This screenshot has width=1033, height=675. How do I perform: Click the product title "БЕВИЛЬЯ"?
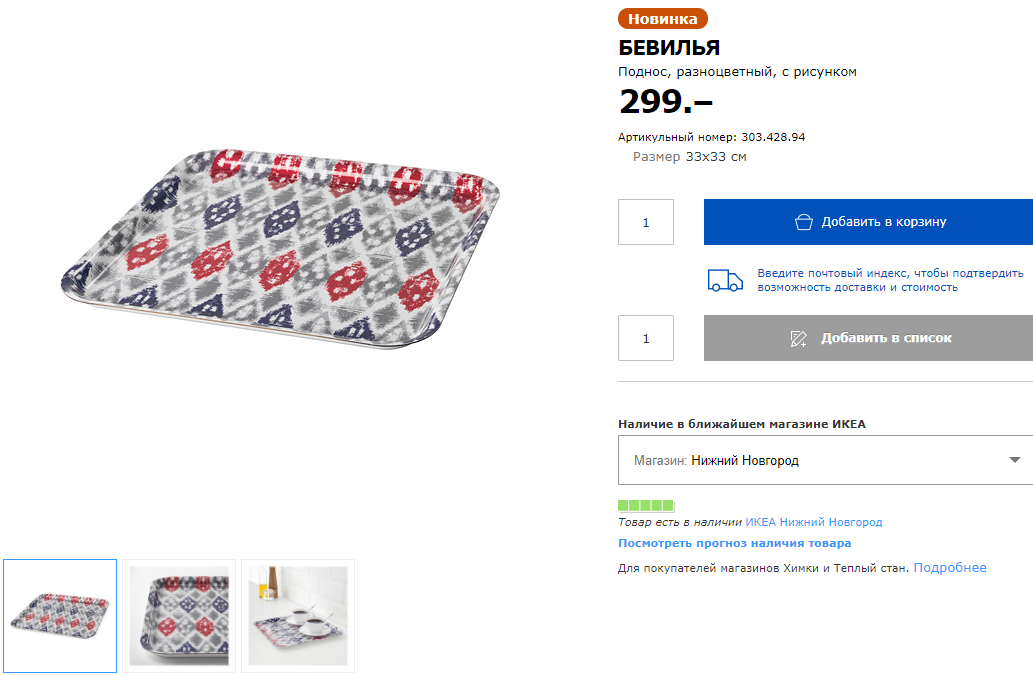669,47
